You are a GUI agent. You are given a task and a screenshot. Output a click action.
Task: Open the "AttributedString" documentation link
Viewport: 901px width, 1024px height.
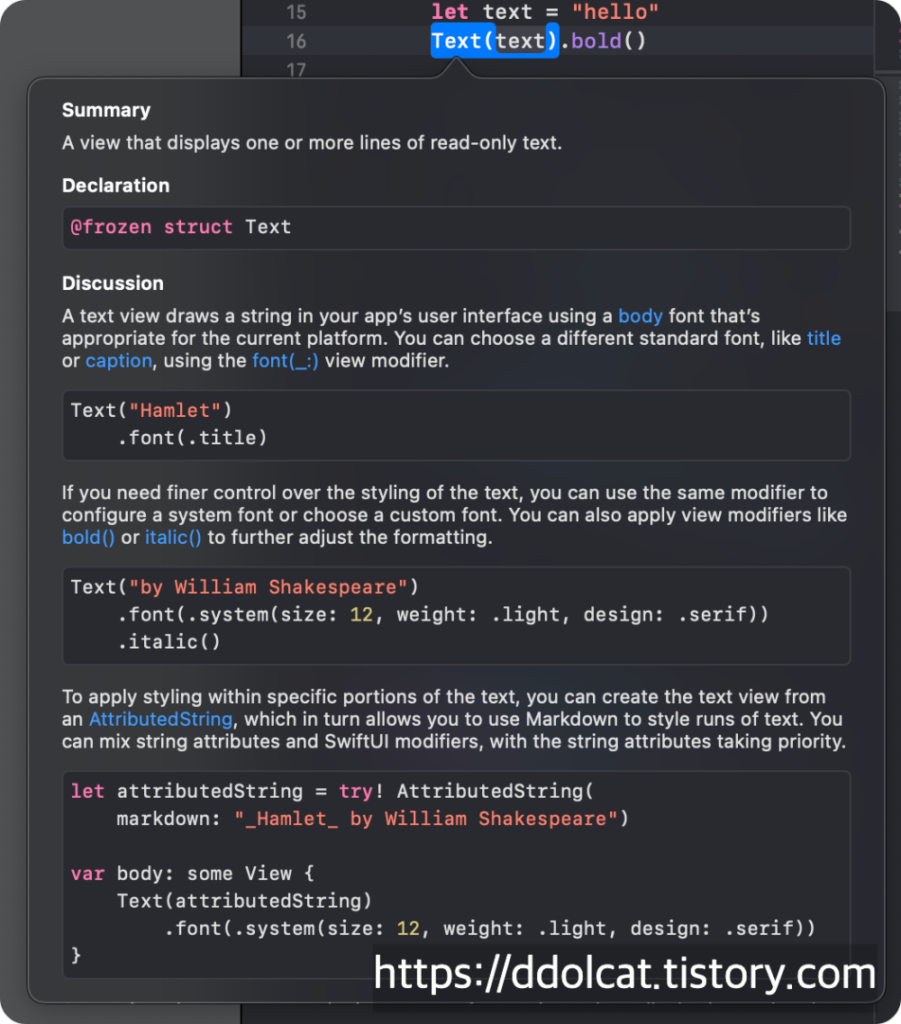161,719
